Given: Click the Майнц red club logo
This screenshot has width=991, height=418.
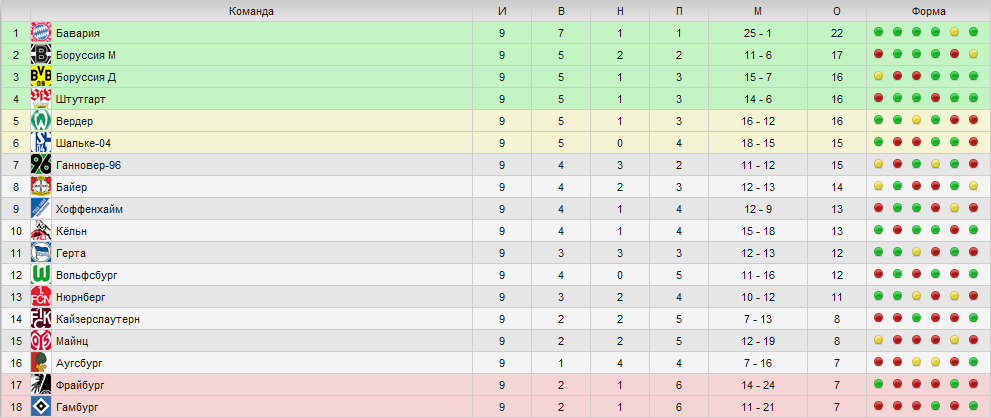Looking at the screenshot, I should (41, 341).
